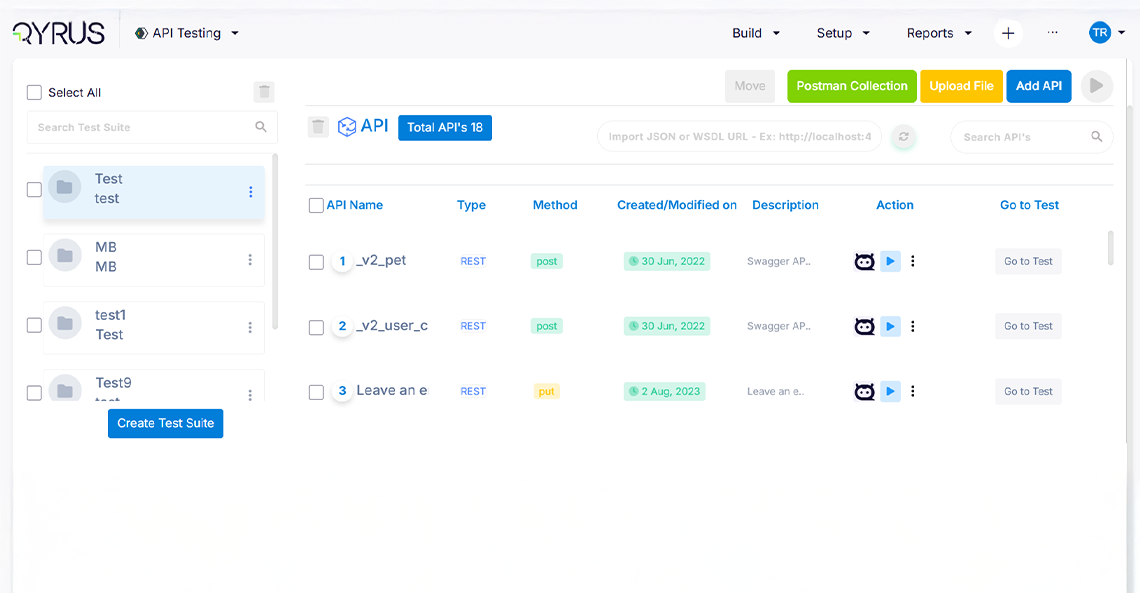Click the plus icon in the top bar
1141x594 pixels.
(x=1008, y=33)
